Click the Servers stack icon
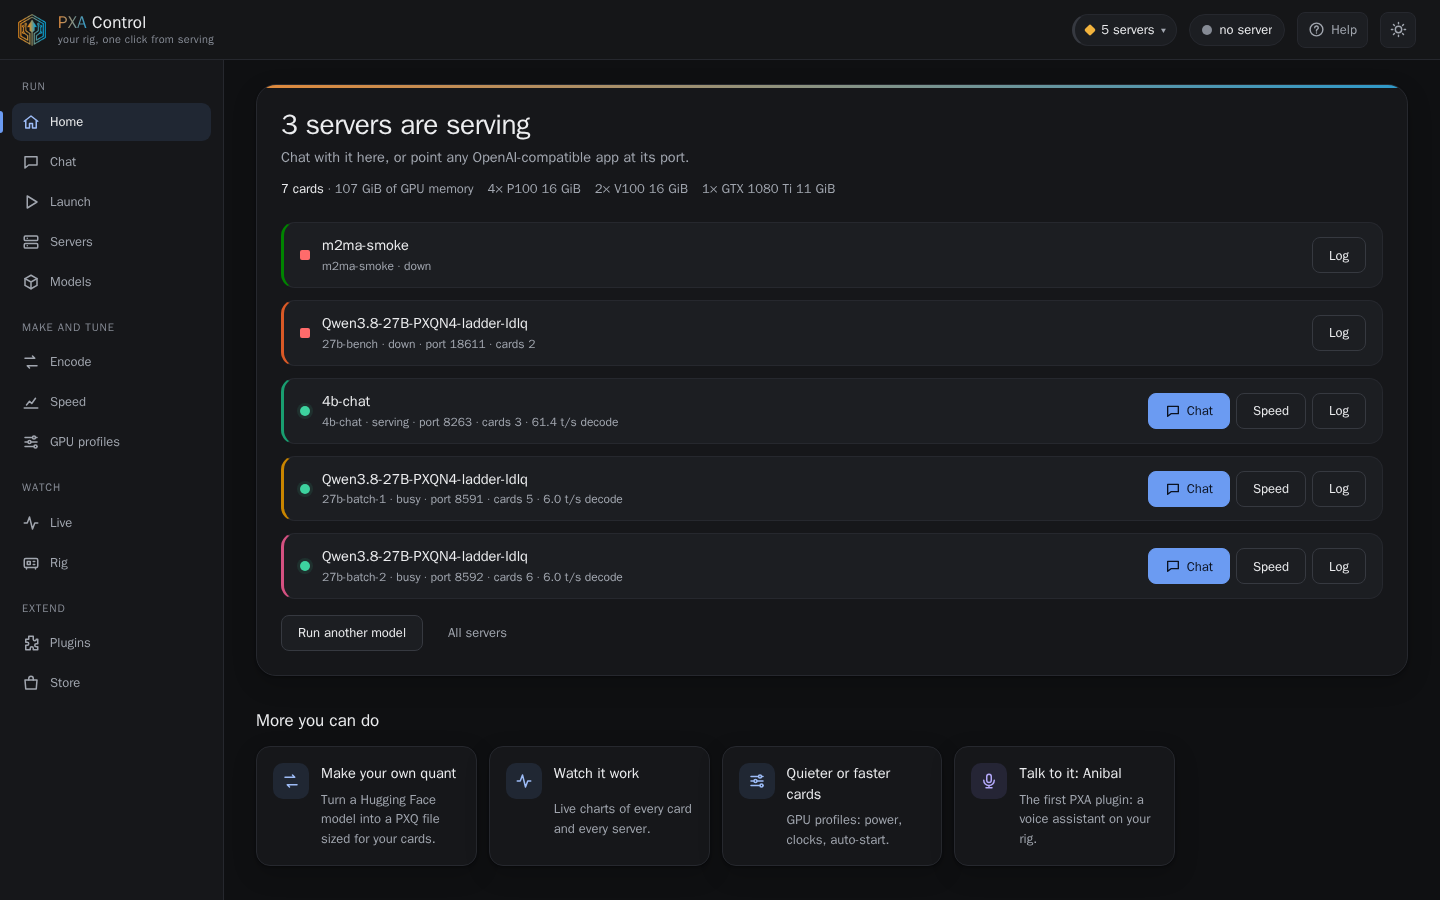 [31, 242]
